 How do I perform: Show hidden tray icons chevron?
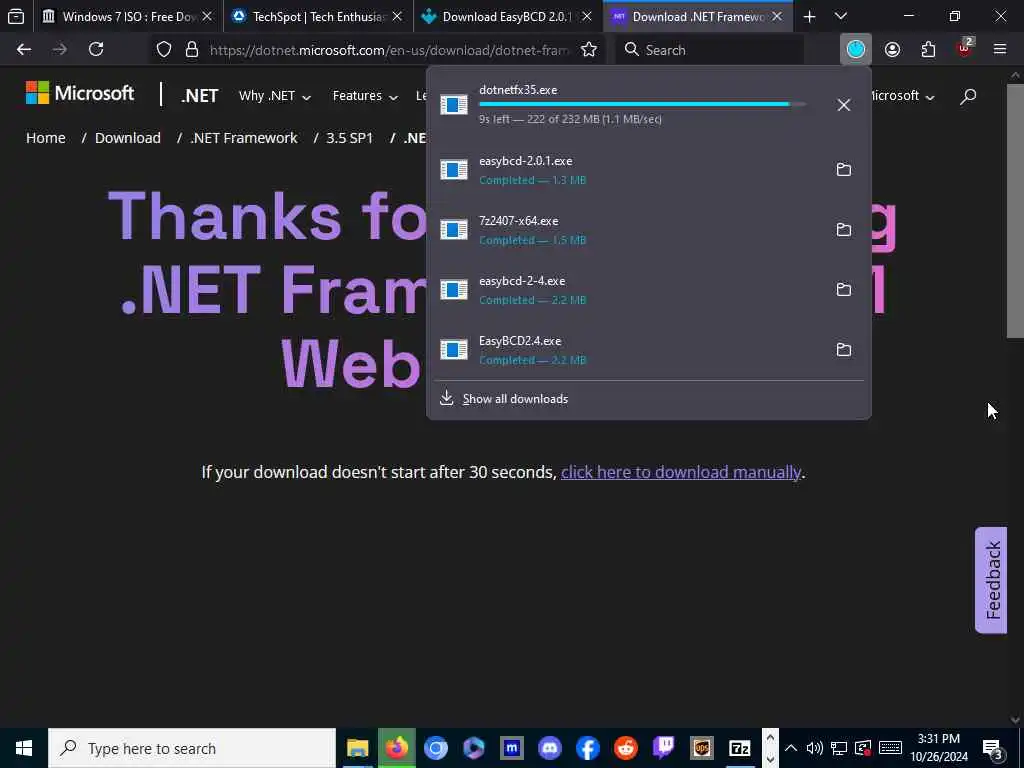(790, 748)
